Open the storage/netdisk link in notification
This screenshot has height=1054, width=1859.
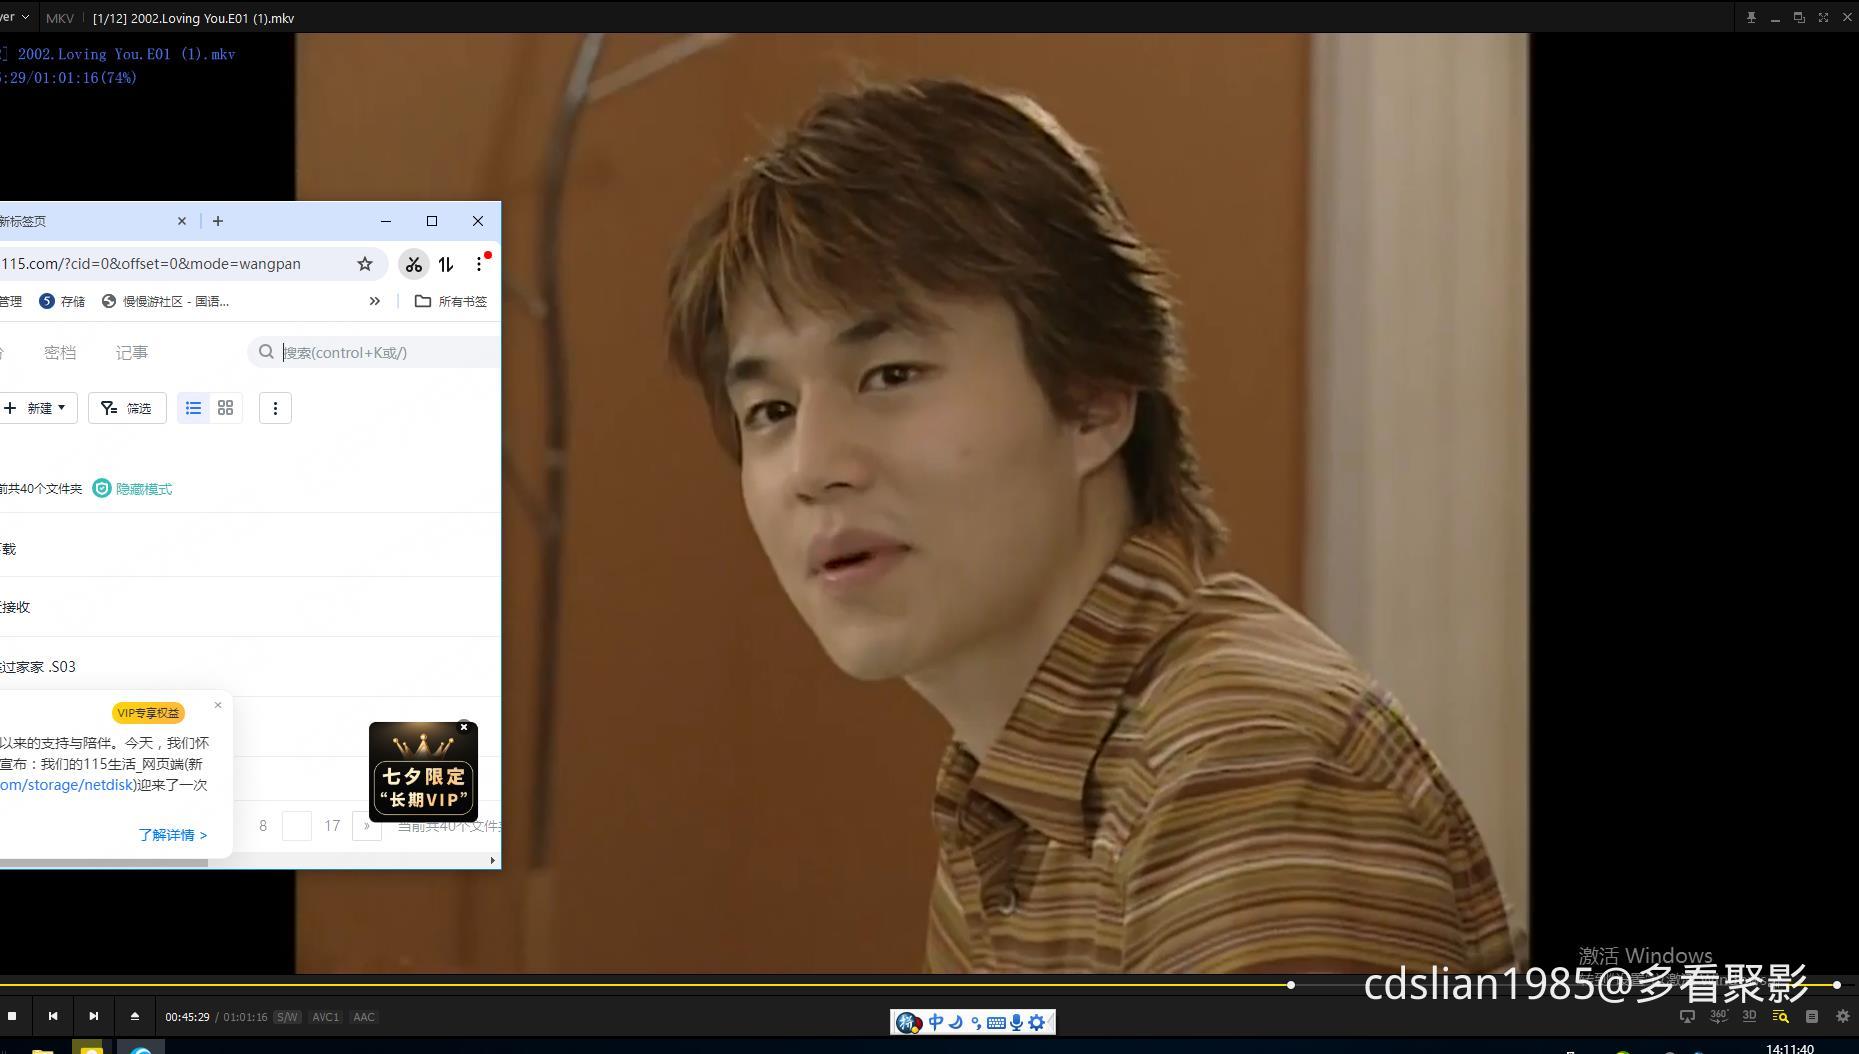tap(67, 785)
